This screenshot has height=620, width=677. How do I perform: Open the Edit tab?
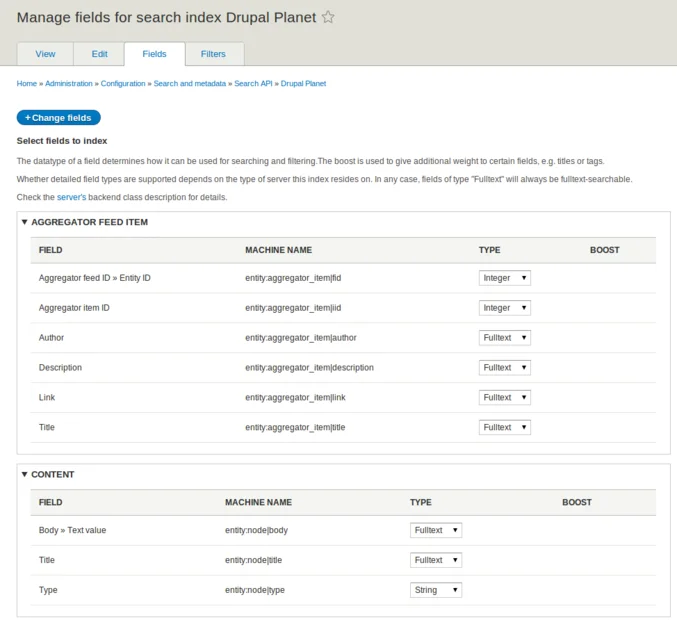pos(99,54)
